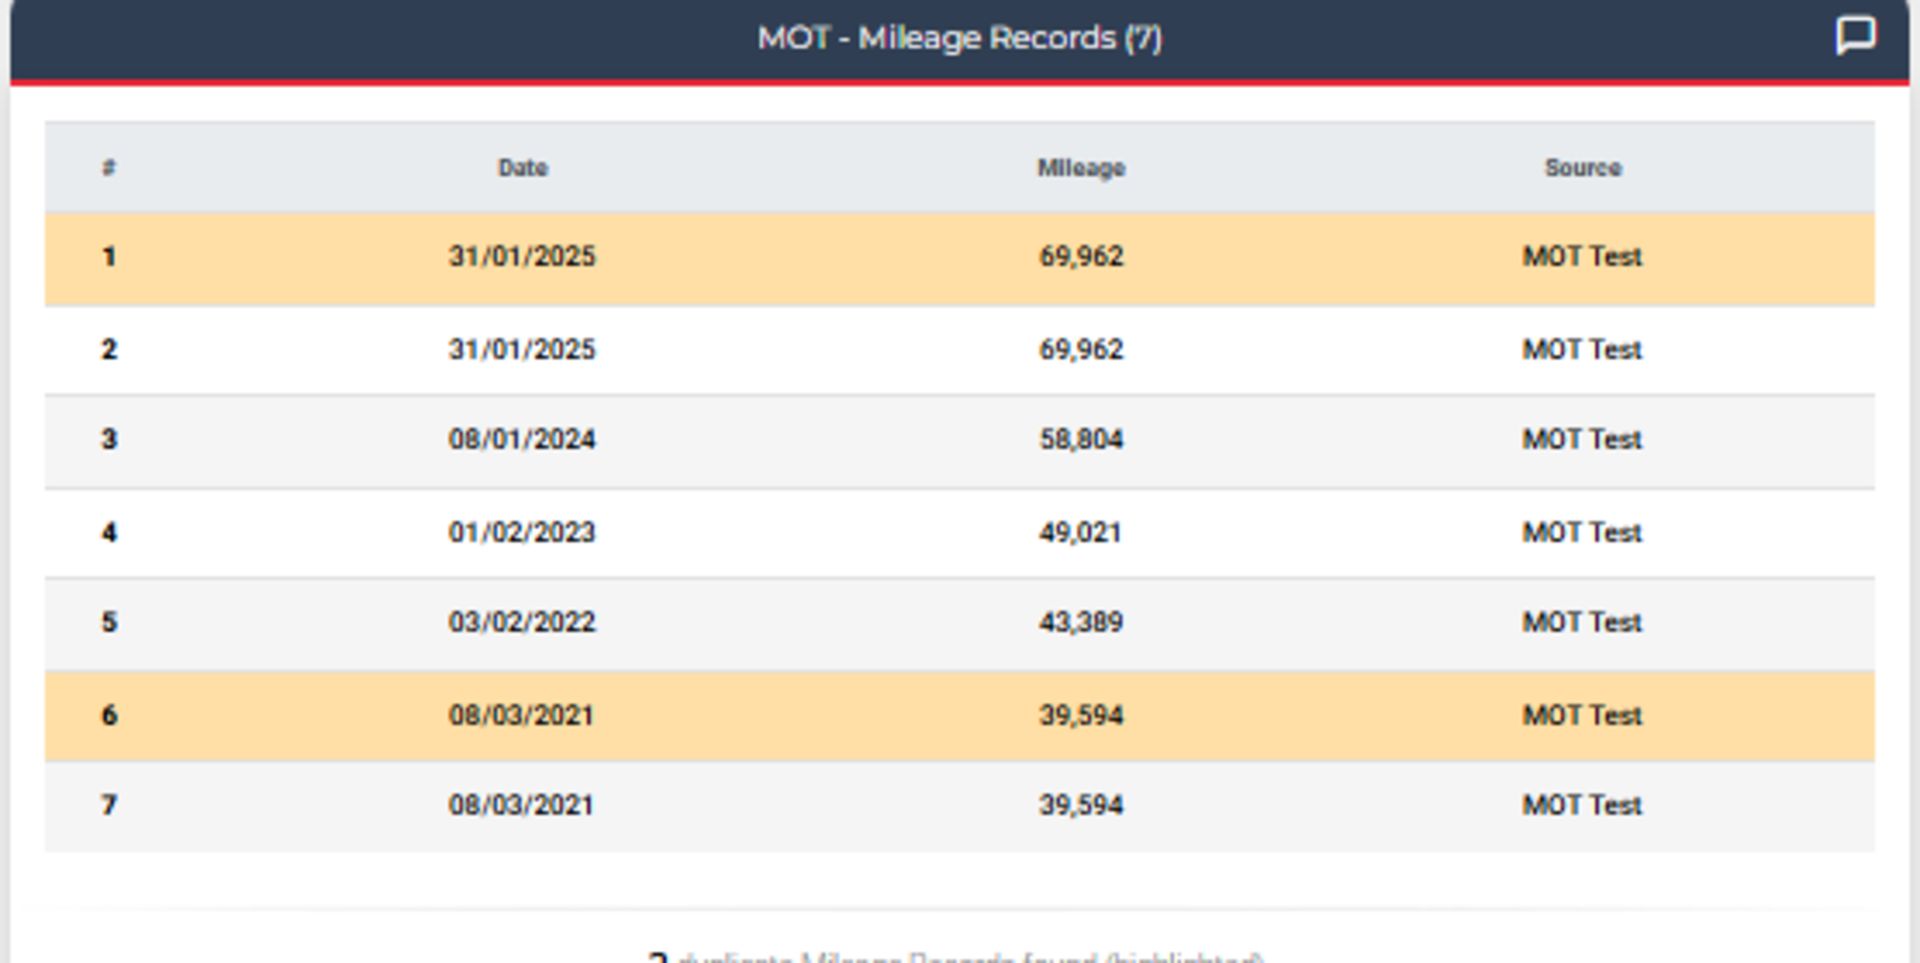Click the # column header
This screenshot has height=963, width=1920.
(x=109, y=168)
